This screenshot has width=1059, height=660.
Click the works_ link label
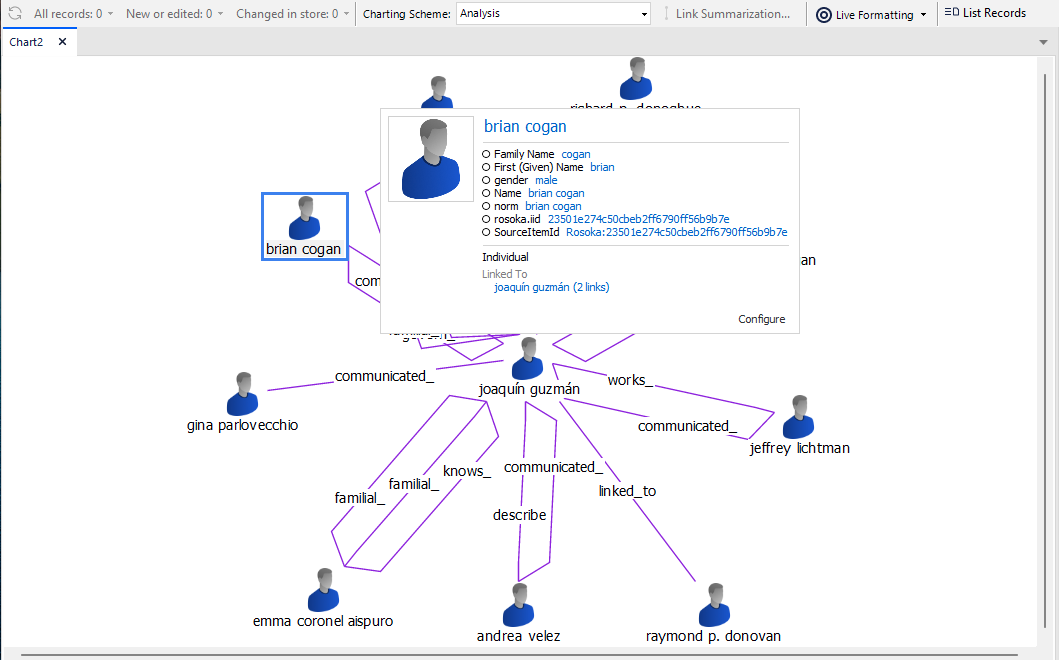tap(630, 380)
